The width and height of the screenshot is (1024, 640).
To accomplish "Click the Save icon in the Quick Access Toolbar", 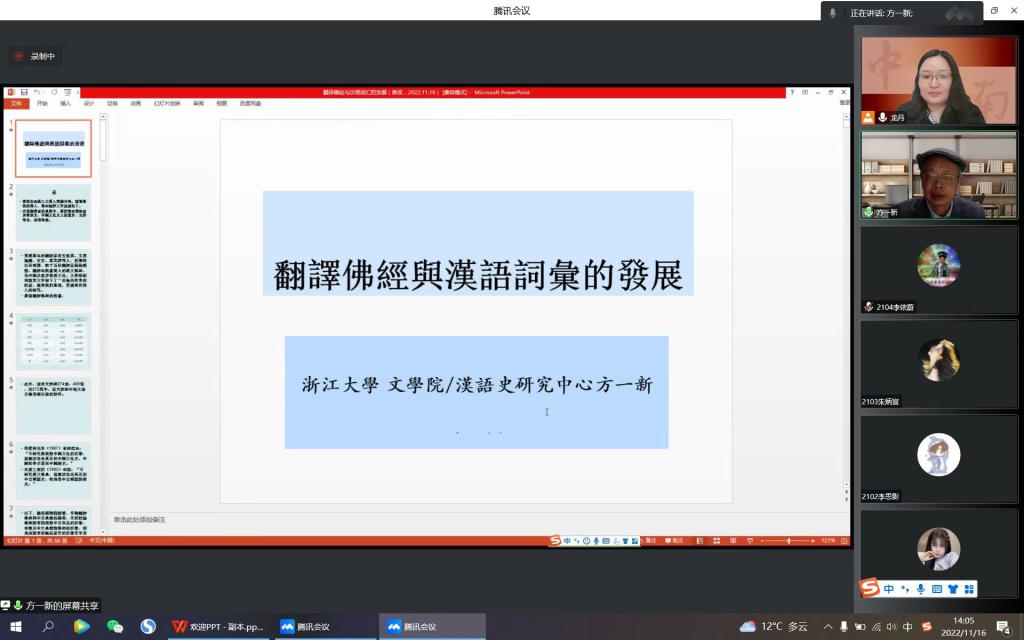I will click(23, 92).
